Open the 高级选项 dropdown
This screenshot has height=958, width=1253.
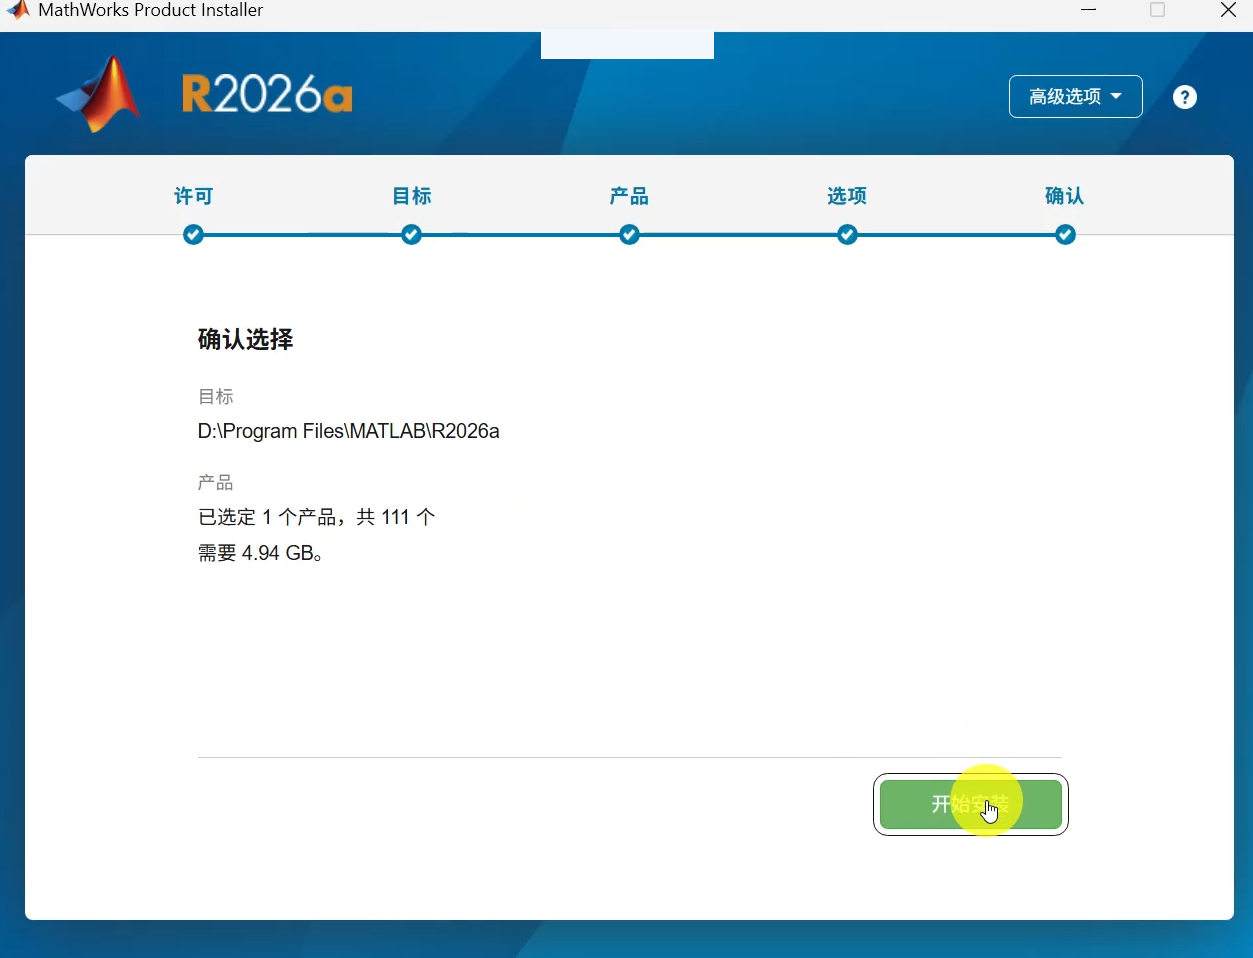point(1075,97)
